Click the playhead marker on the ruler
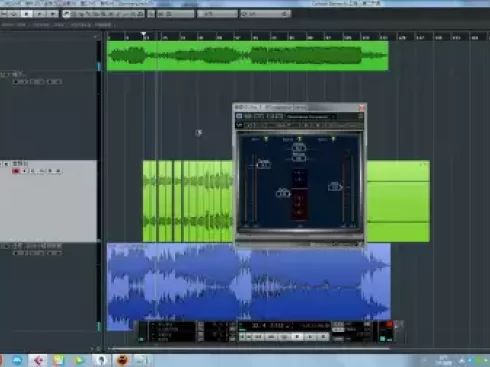 (x=144, y=34)
